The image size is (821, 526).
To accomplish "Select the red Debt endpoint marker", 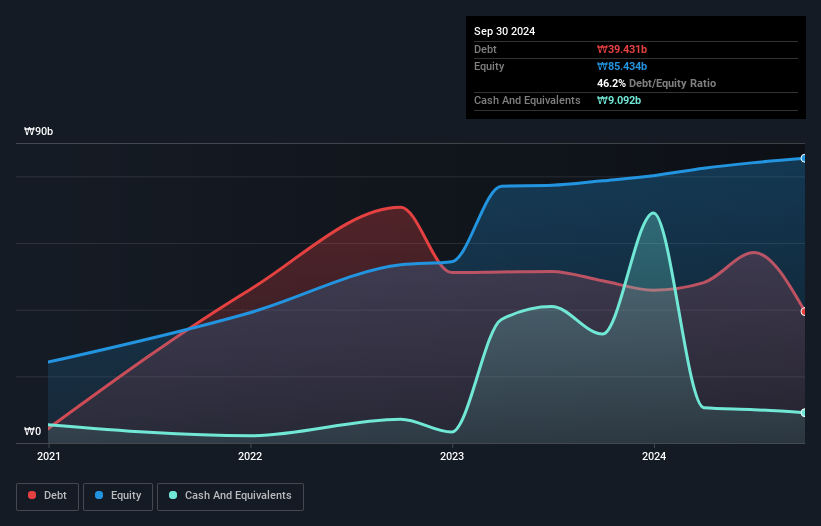I will click(804, 311).
